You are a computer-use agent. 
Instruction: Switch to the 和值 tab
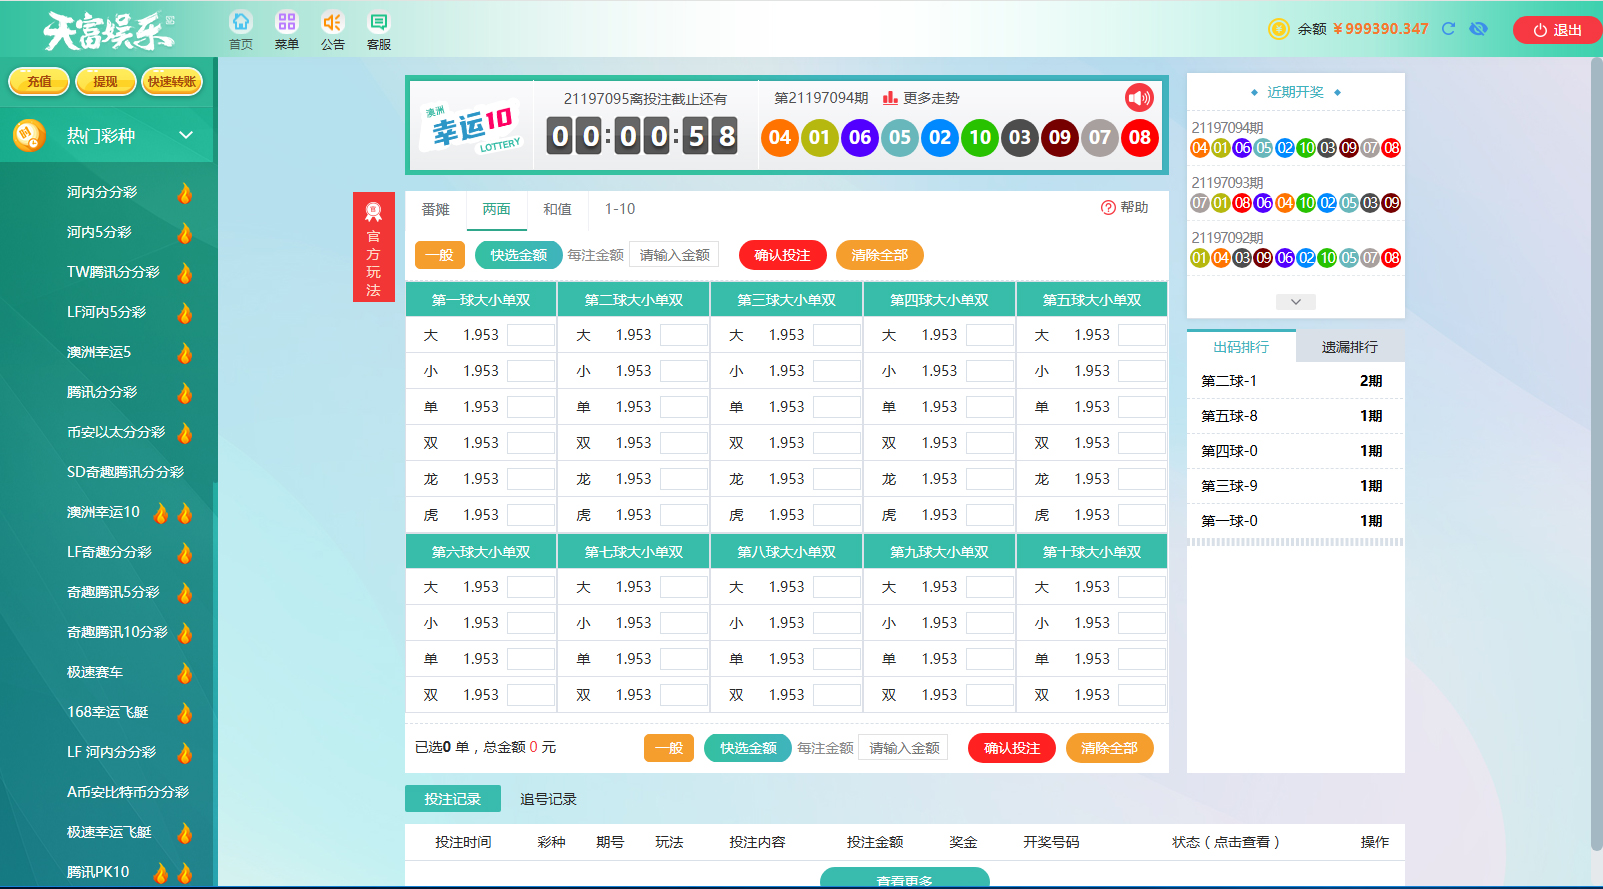[557, 209]
